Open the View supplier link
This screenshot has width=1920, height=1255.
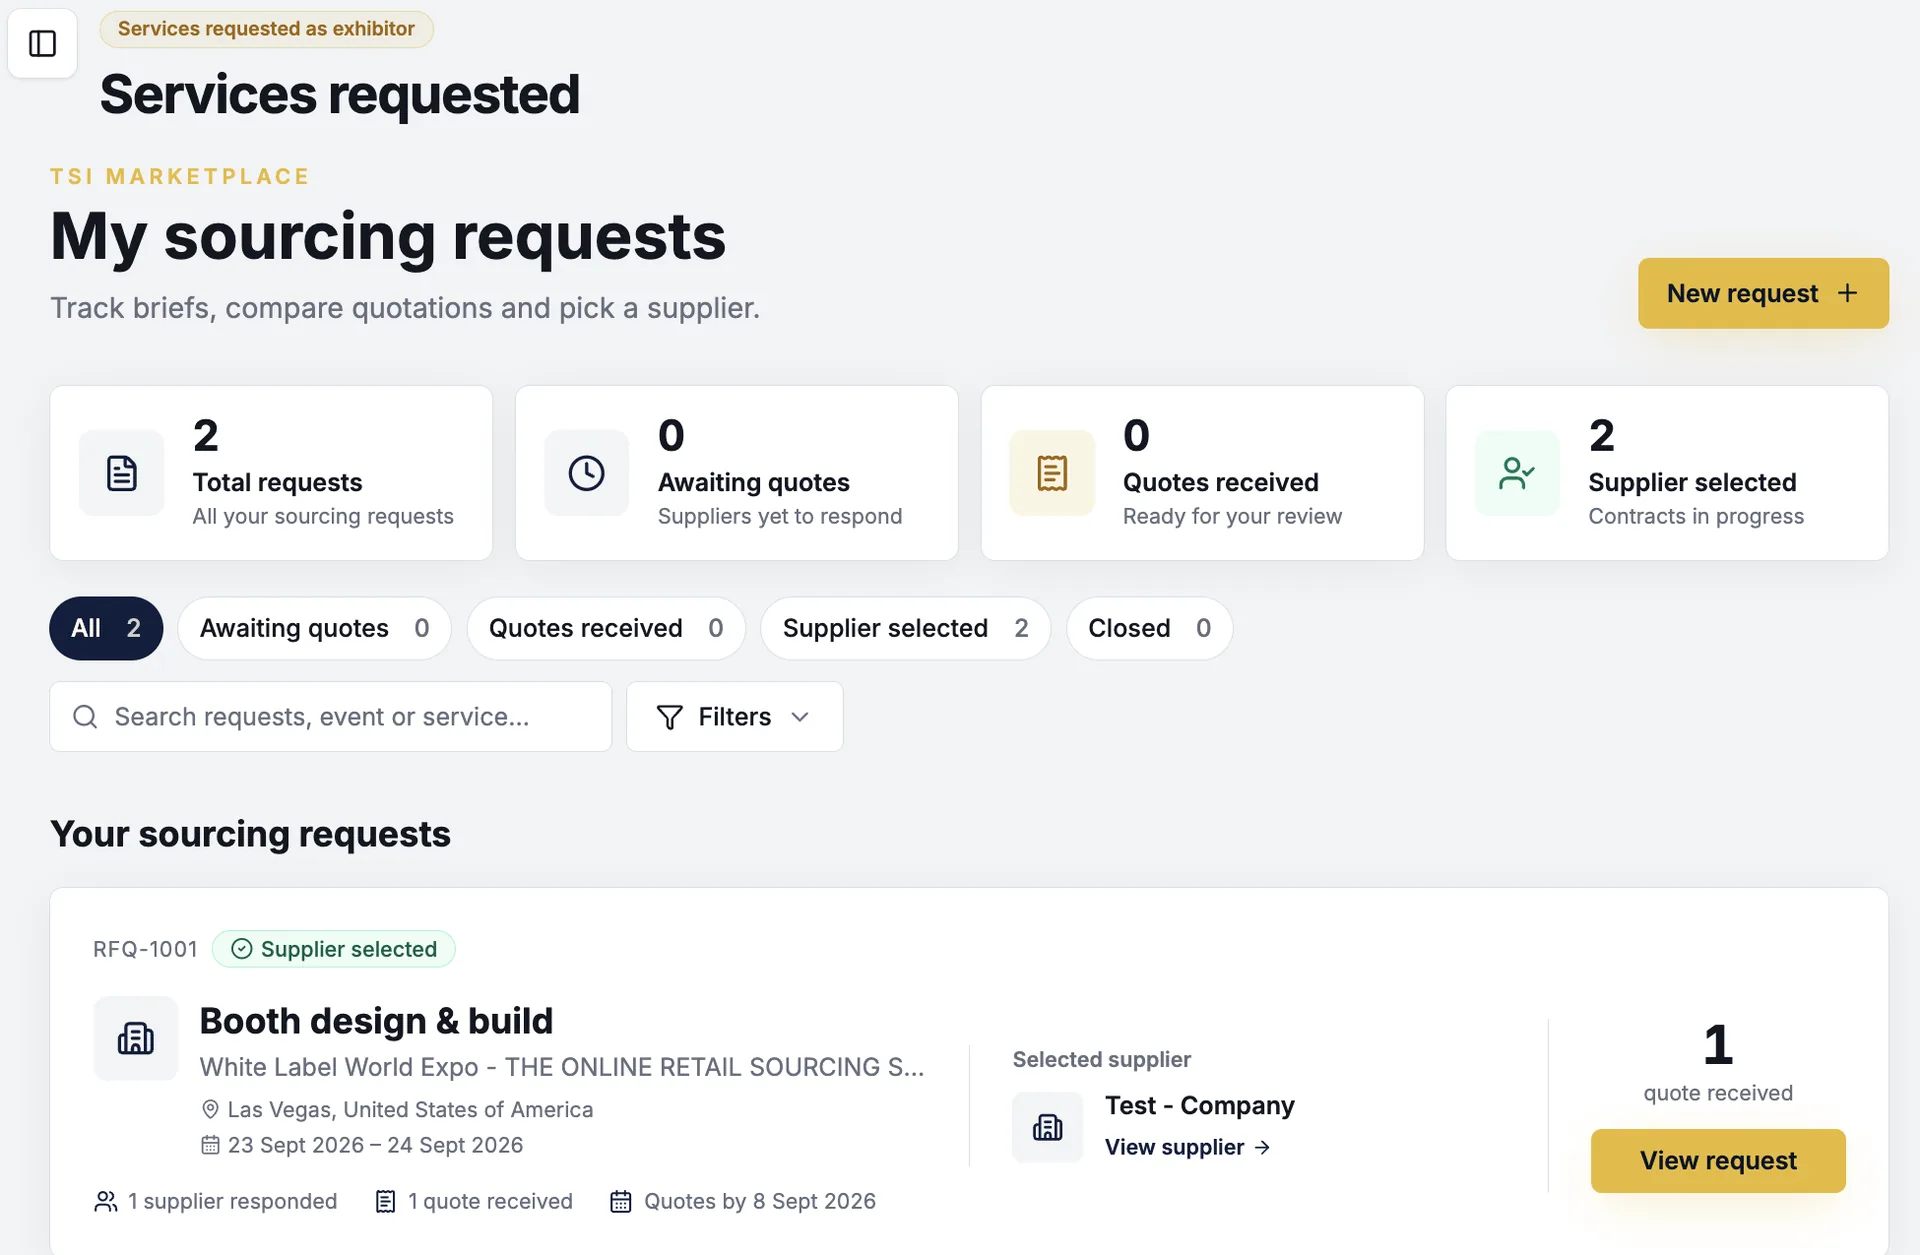click(x=1187, y=1147)
